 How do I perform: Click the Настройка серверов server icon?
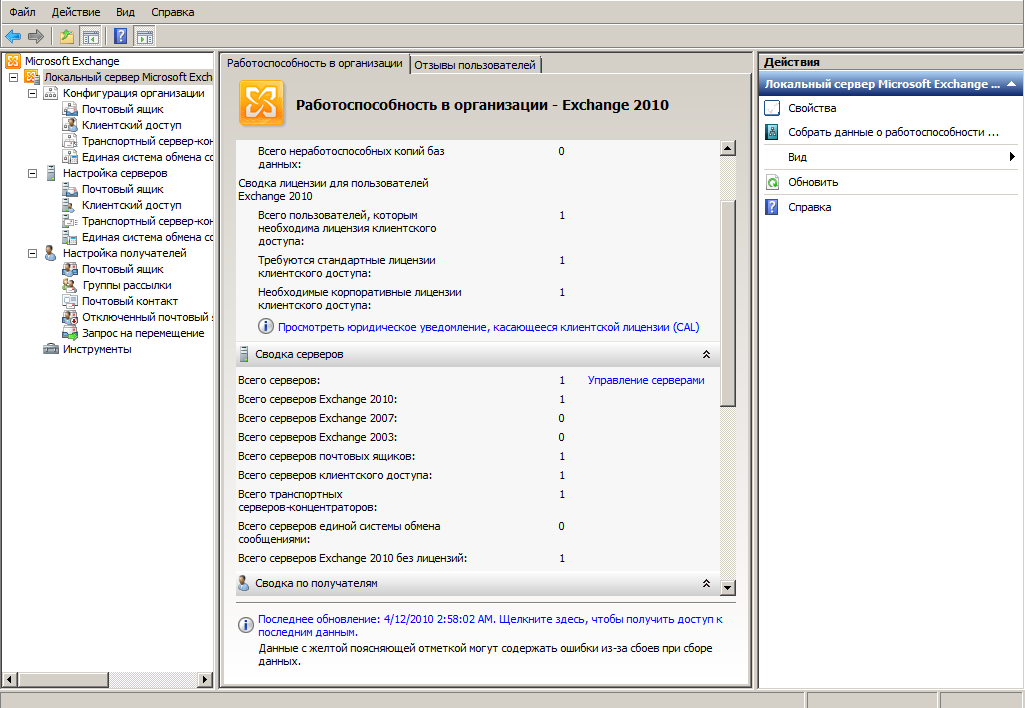(x=50, y=173)
